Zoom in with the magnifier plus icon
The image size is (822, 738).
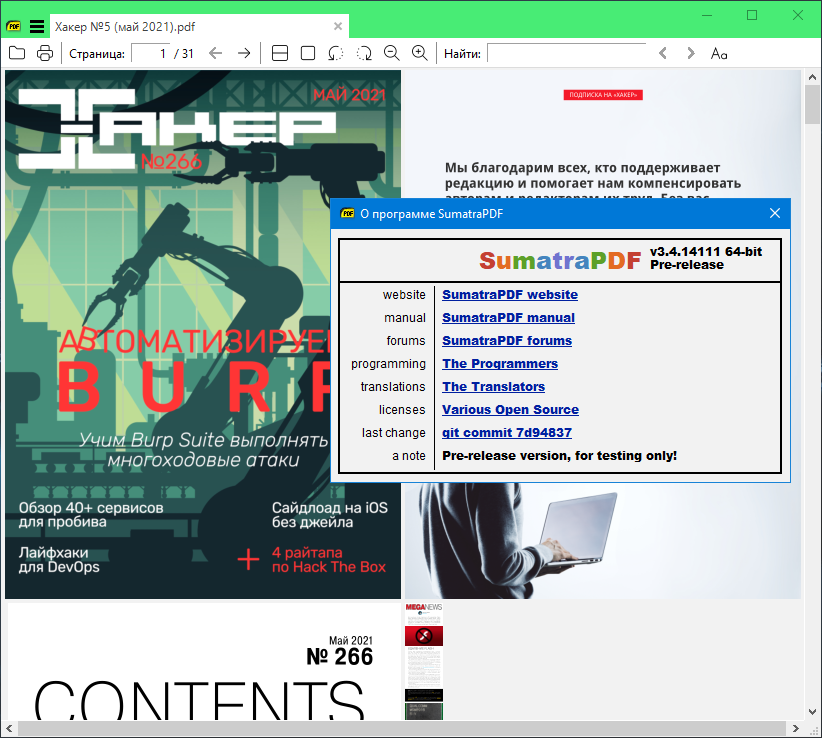[x=420, y=53]
